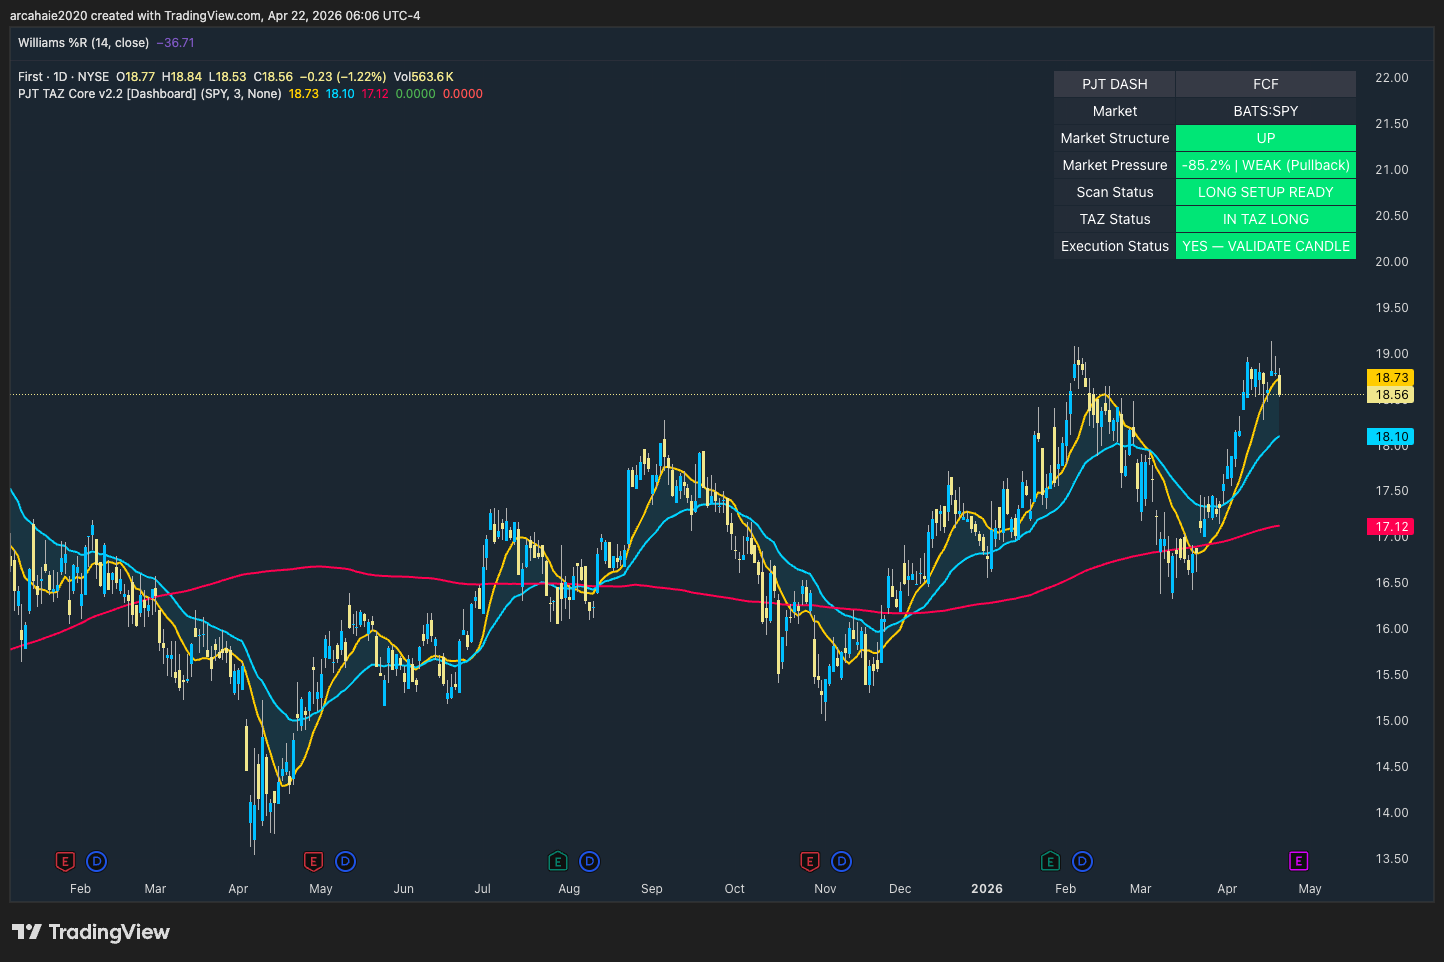
Task: Click the red earnings icon above May
Action: [313, 861]
